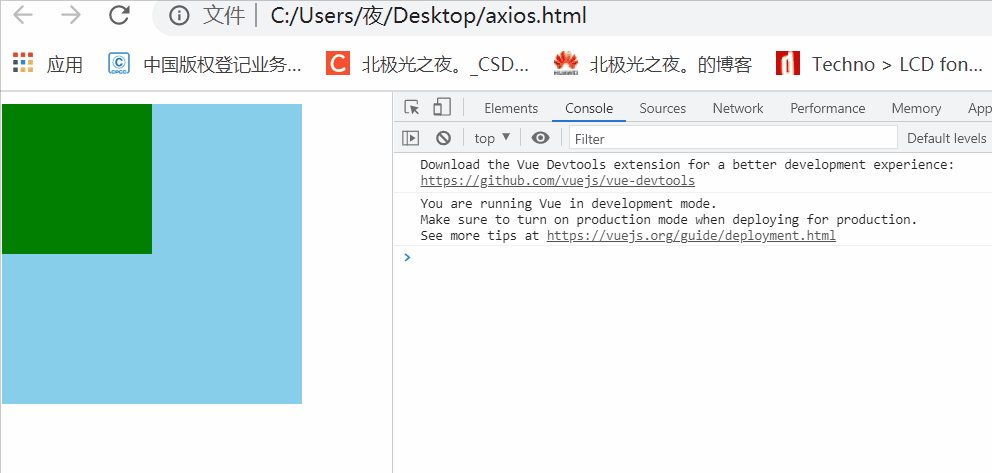Switch to the Sources tab
Image resolution: width=992 pixels, height=473 pixels.
click(662, 109)
